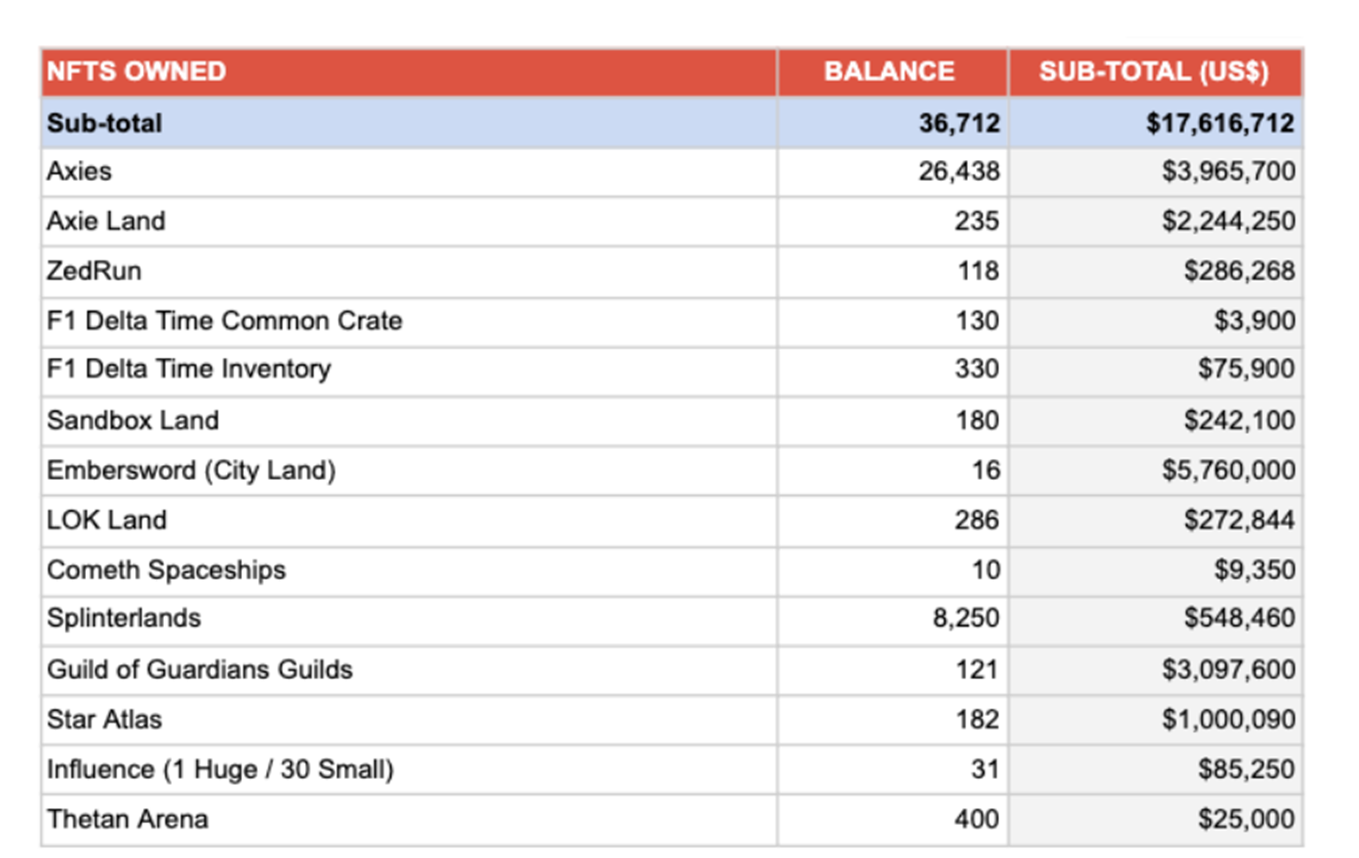
Task: Select the Thetan Arena row name
Action: pos(409,819)
